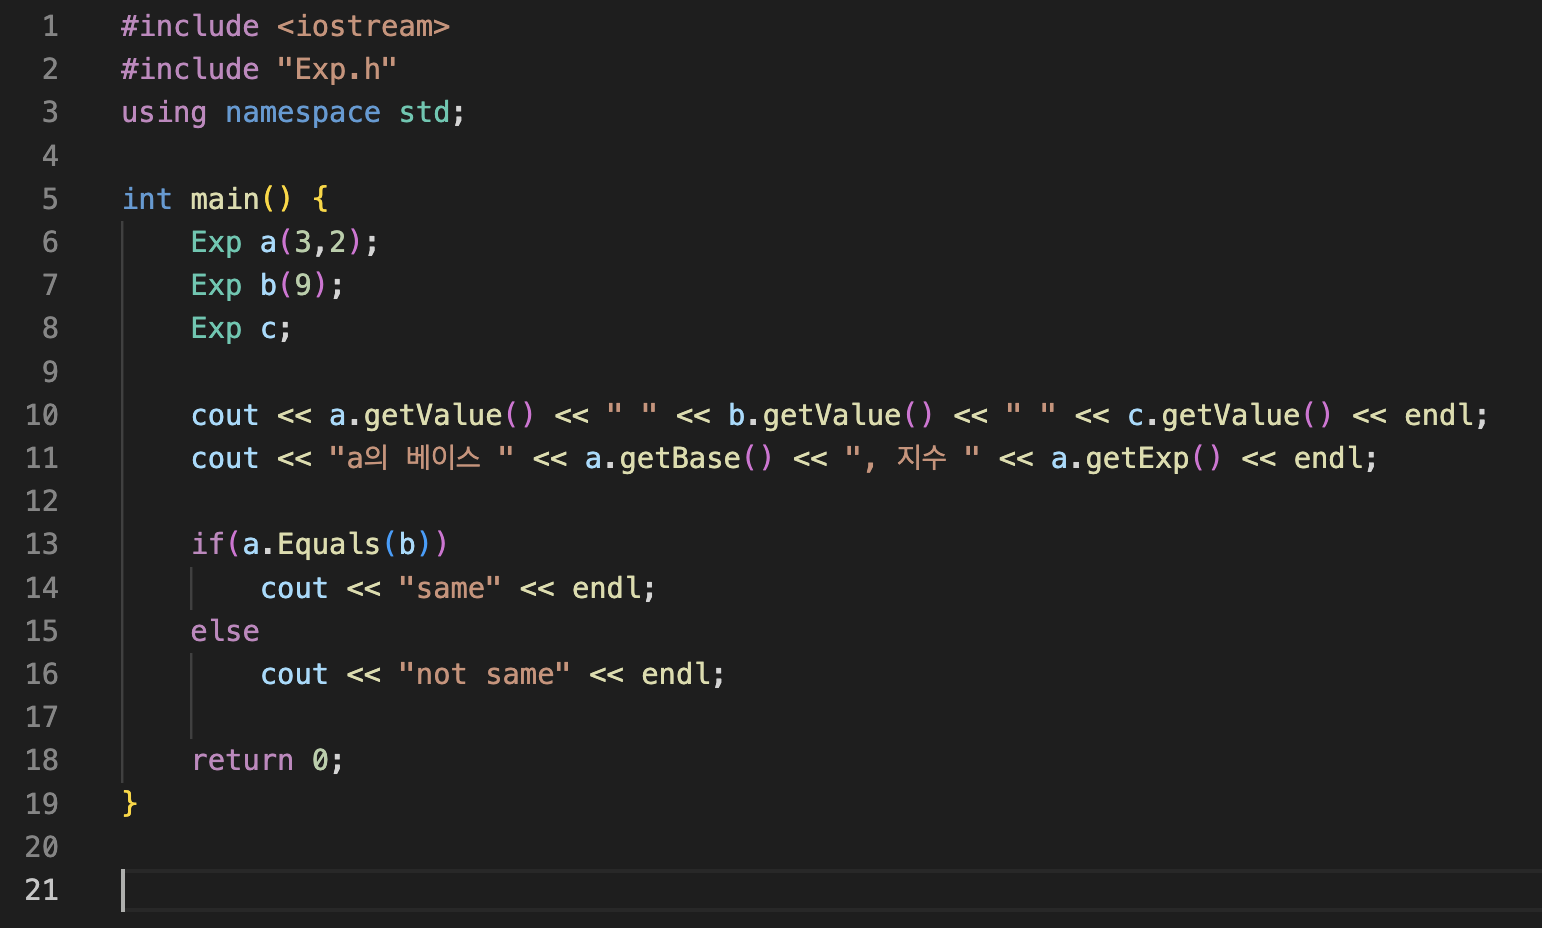Click the 'std' identifier on line 3
The height and width of the screenshot is (928, 1542).
[x=424, y=112]
